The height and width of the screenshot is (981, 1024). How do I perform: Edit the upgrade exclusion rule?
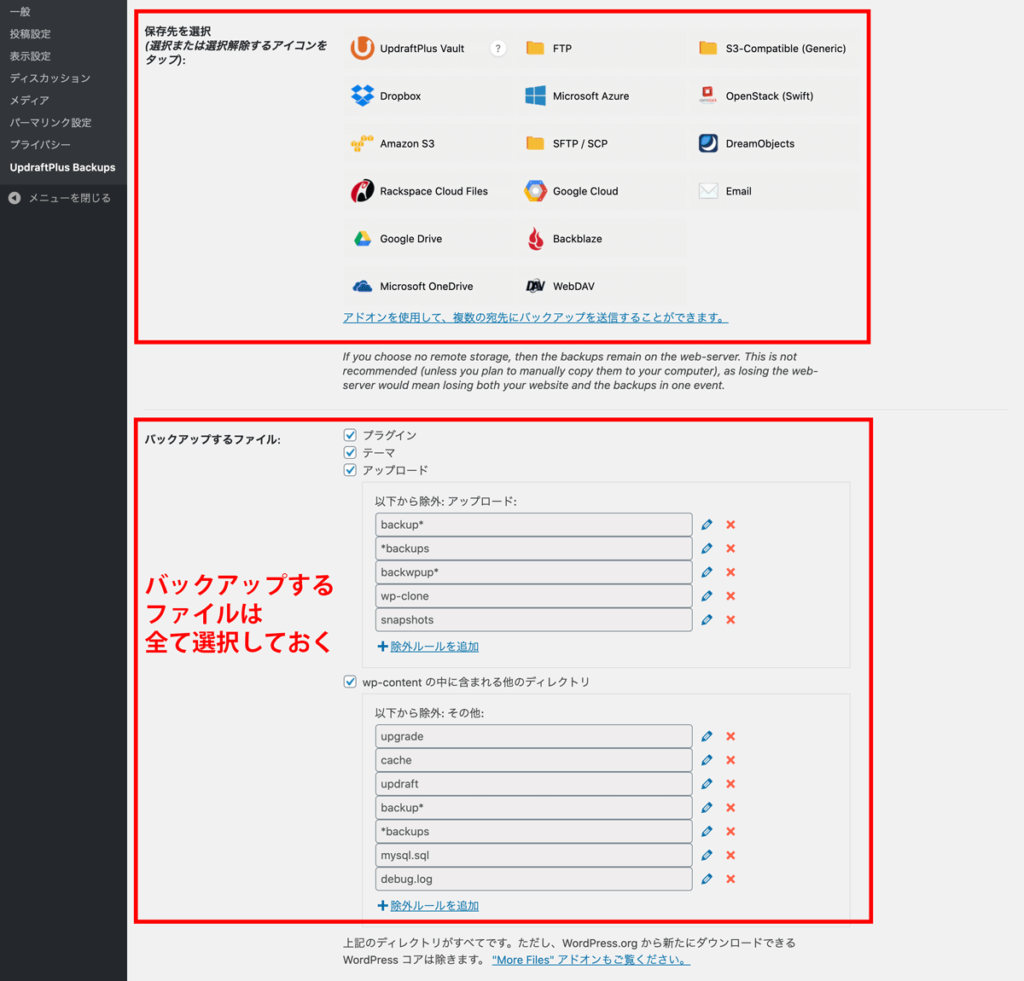pos(707,736)
